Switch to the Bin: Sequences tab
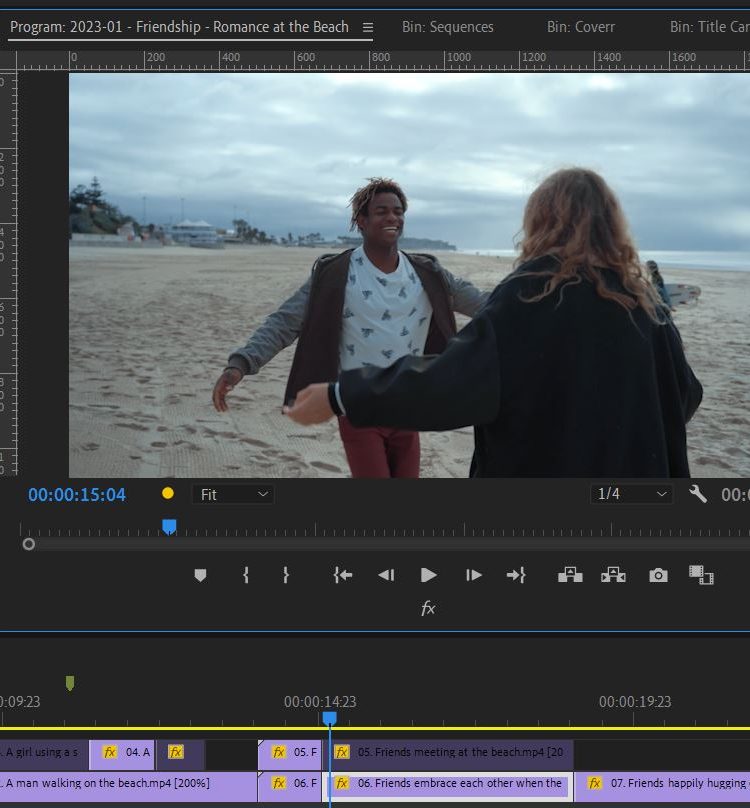750x808 pixels. [x=447, y=27]
